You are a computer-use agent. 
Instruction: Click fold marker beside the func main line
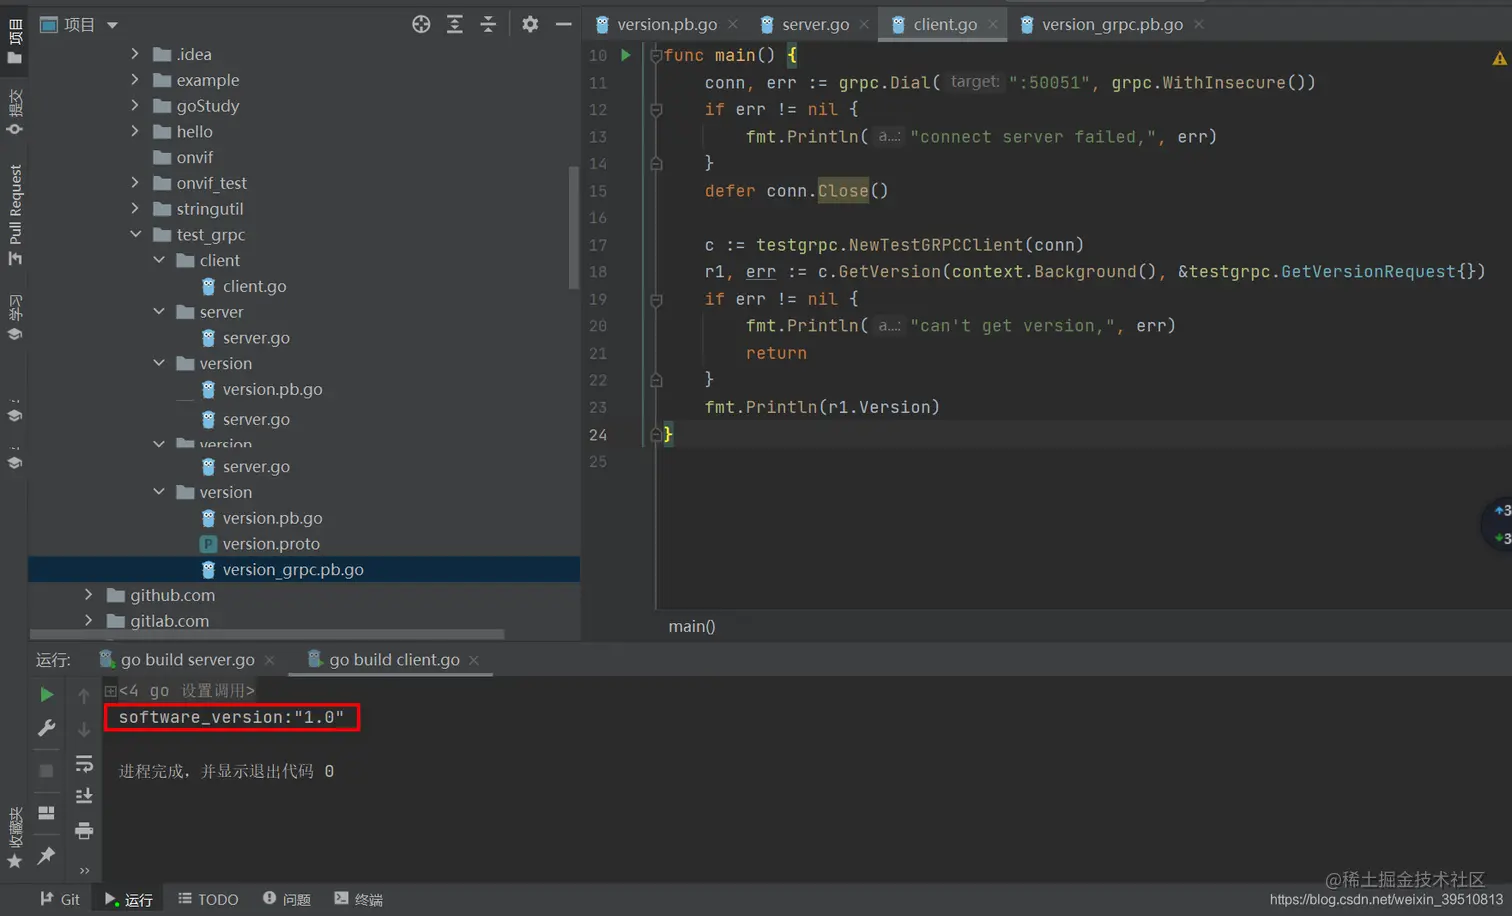coord(656,56)
